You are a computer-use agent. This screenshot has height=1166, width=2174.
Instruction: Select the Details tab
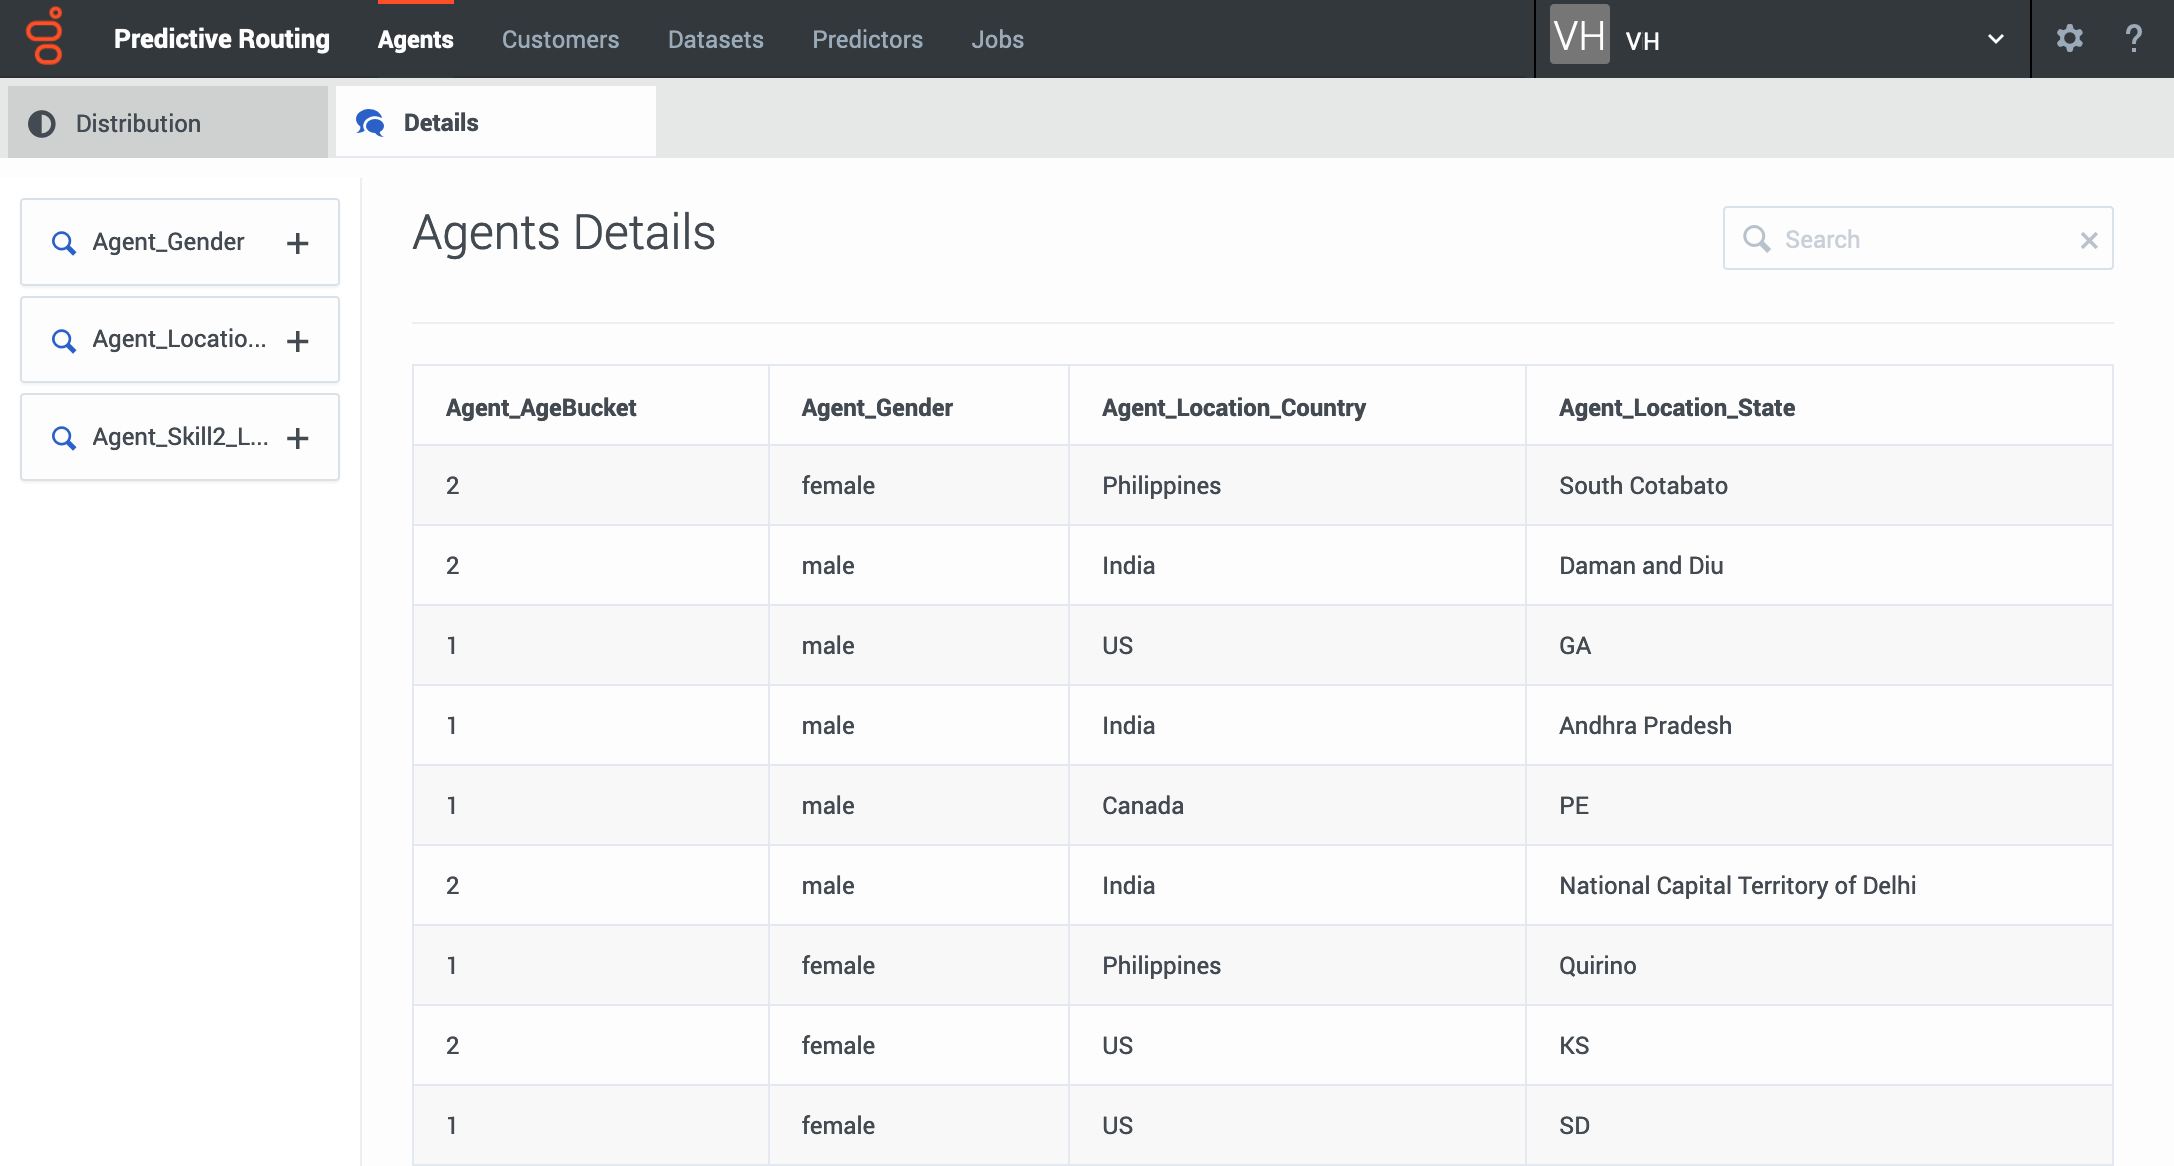click(x=496, y=122)
